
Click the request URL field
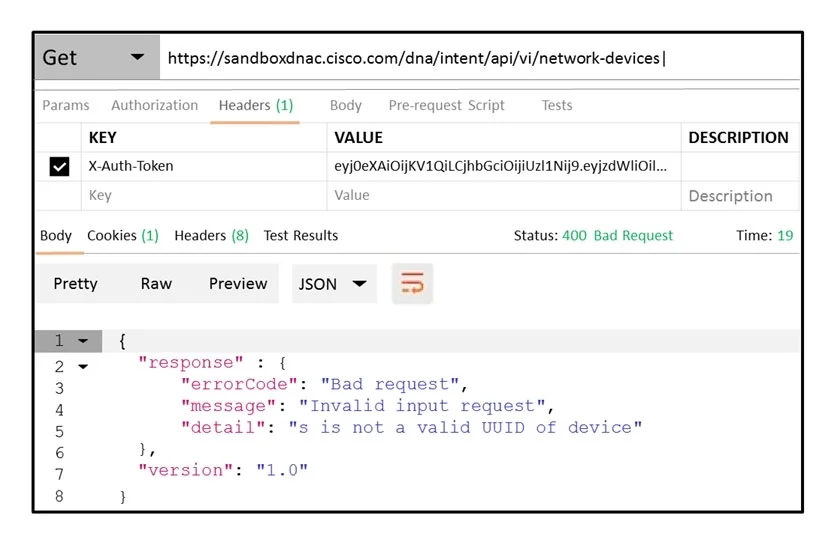click(479, 58)
